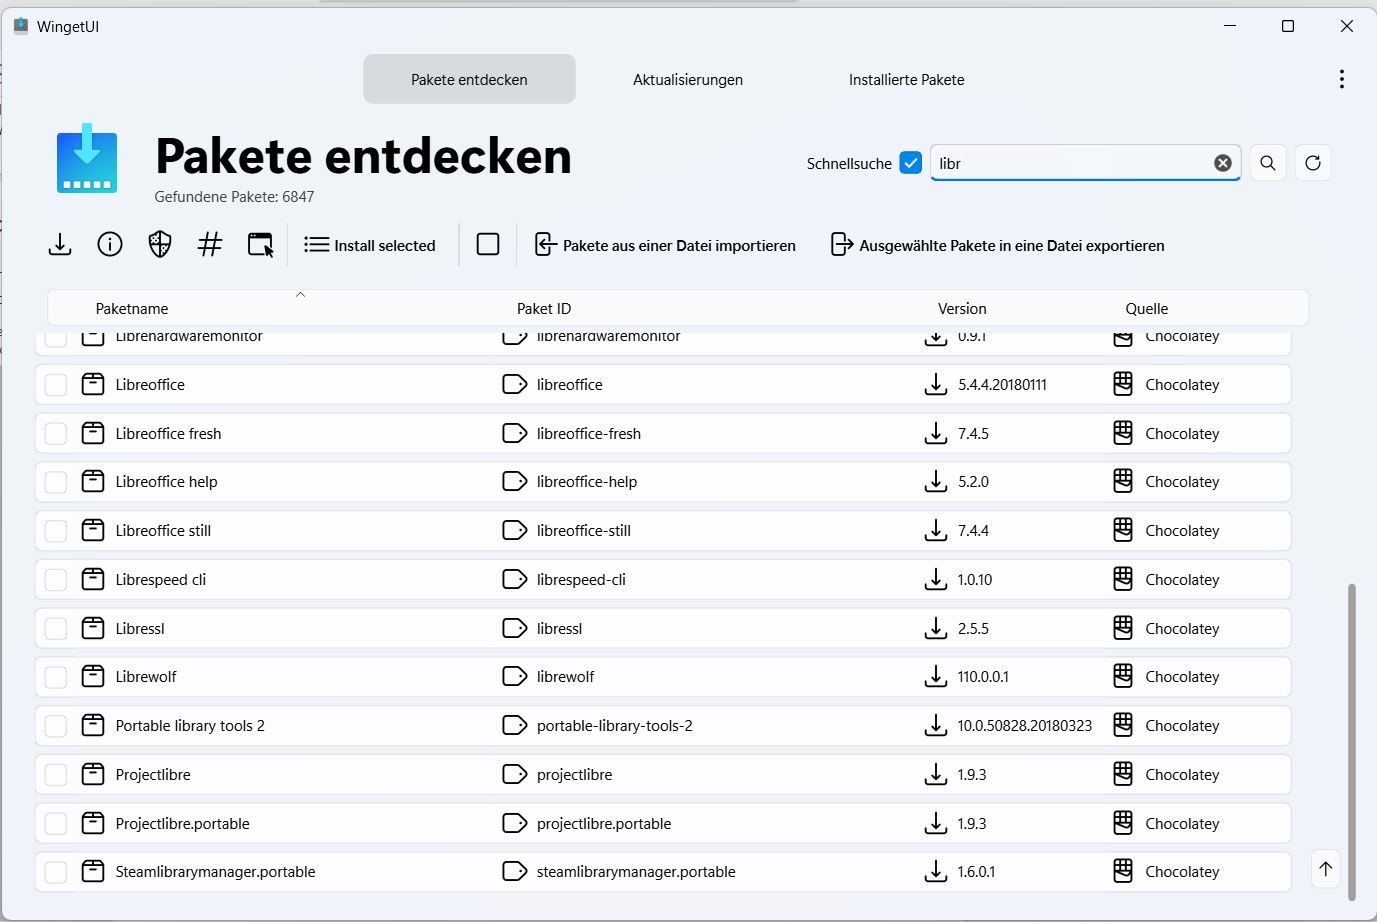Screen dimensions: 1377x922
Task: Clear the search field text
Action: pos(1223,163)
